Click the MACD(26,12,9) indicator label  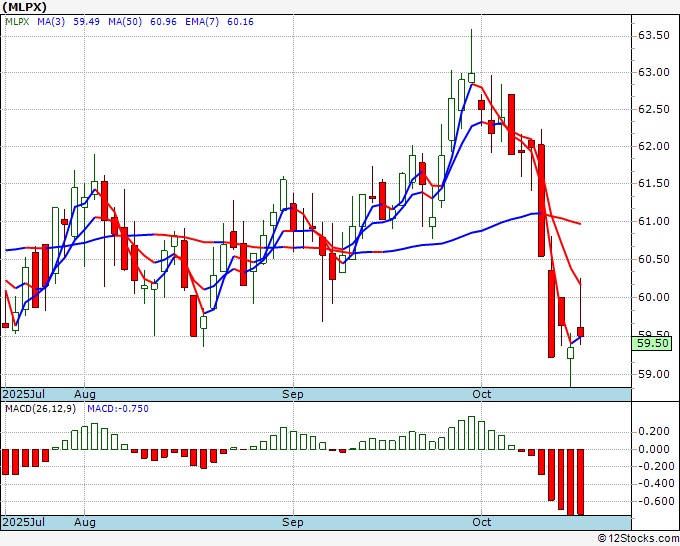pos(40,409)
